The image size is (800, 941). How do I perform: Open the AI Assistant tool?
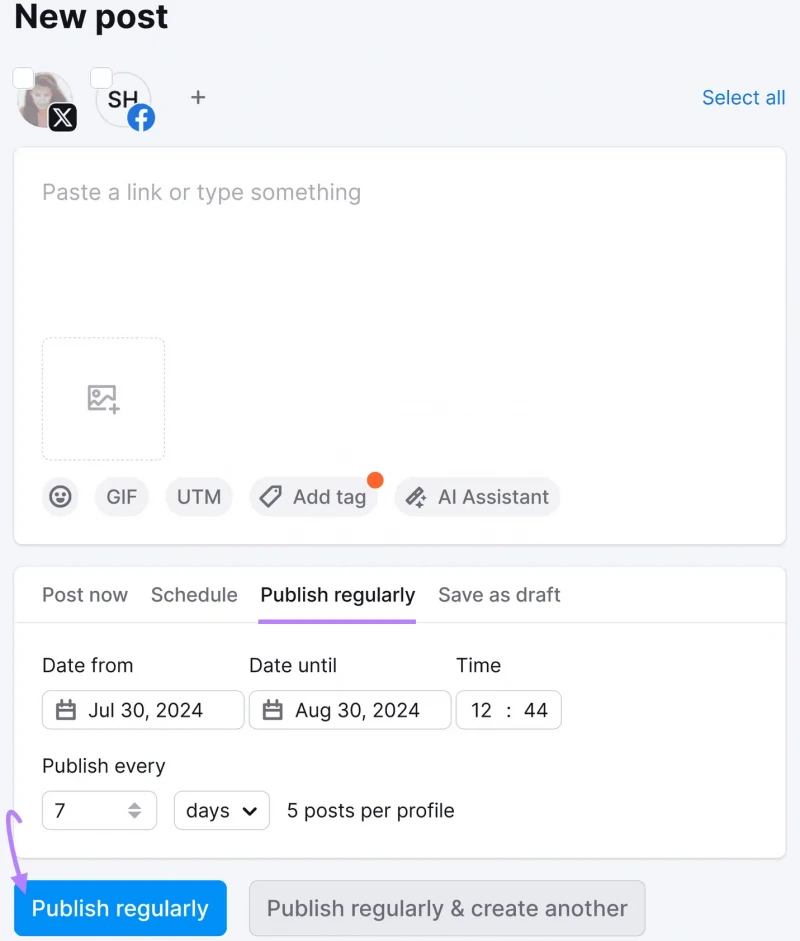tap(477, 497)
